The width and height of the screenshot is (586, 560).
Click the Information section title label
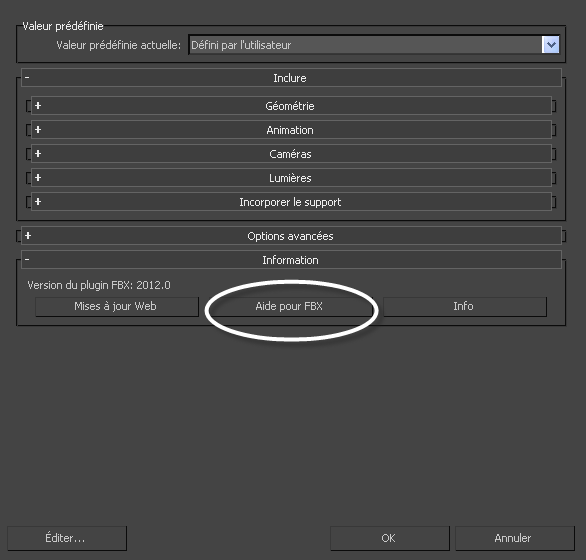pyautogui.click(x=290, y=260)
